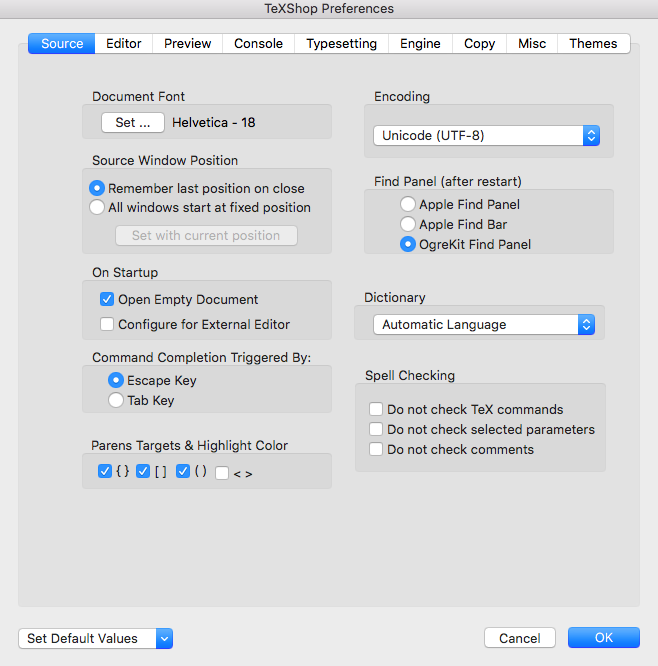
Task: Click the Set ... document font button
Action: coord(133,123)
